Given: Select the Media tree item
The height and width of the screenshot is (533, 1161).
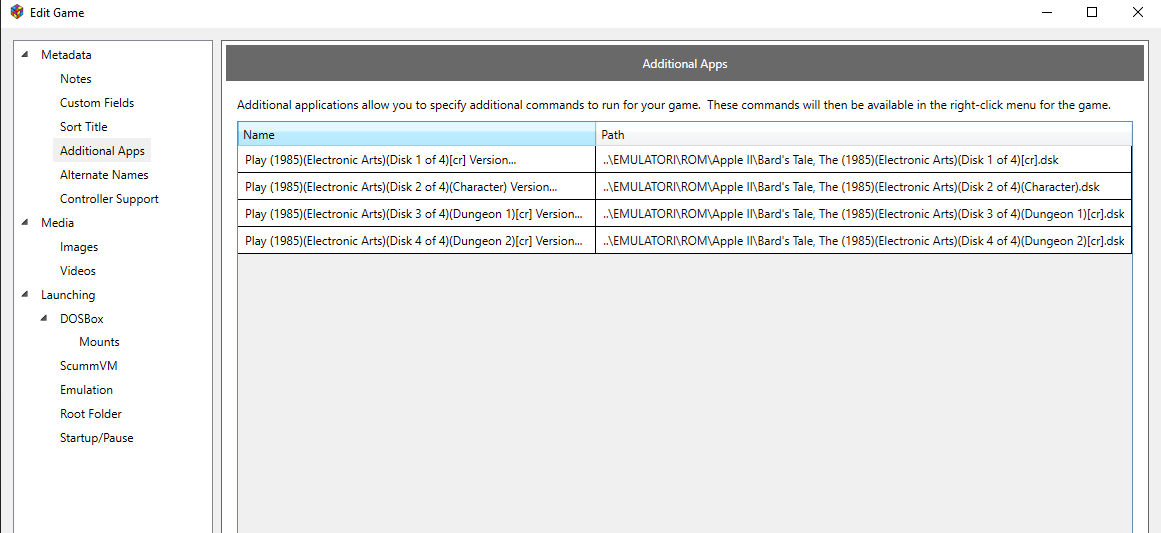Looking at the screenshot, I should tap(57, 223).
